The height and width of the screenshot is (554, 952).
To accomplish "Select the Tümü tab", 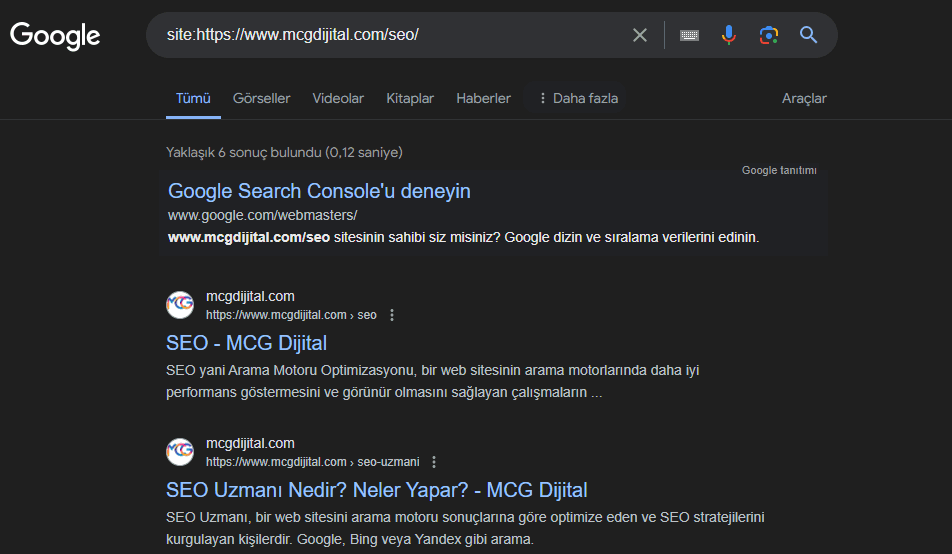I will point(193,98).
